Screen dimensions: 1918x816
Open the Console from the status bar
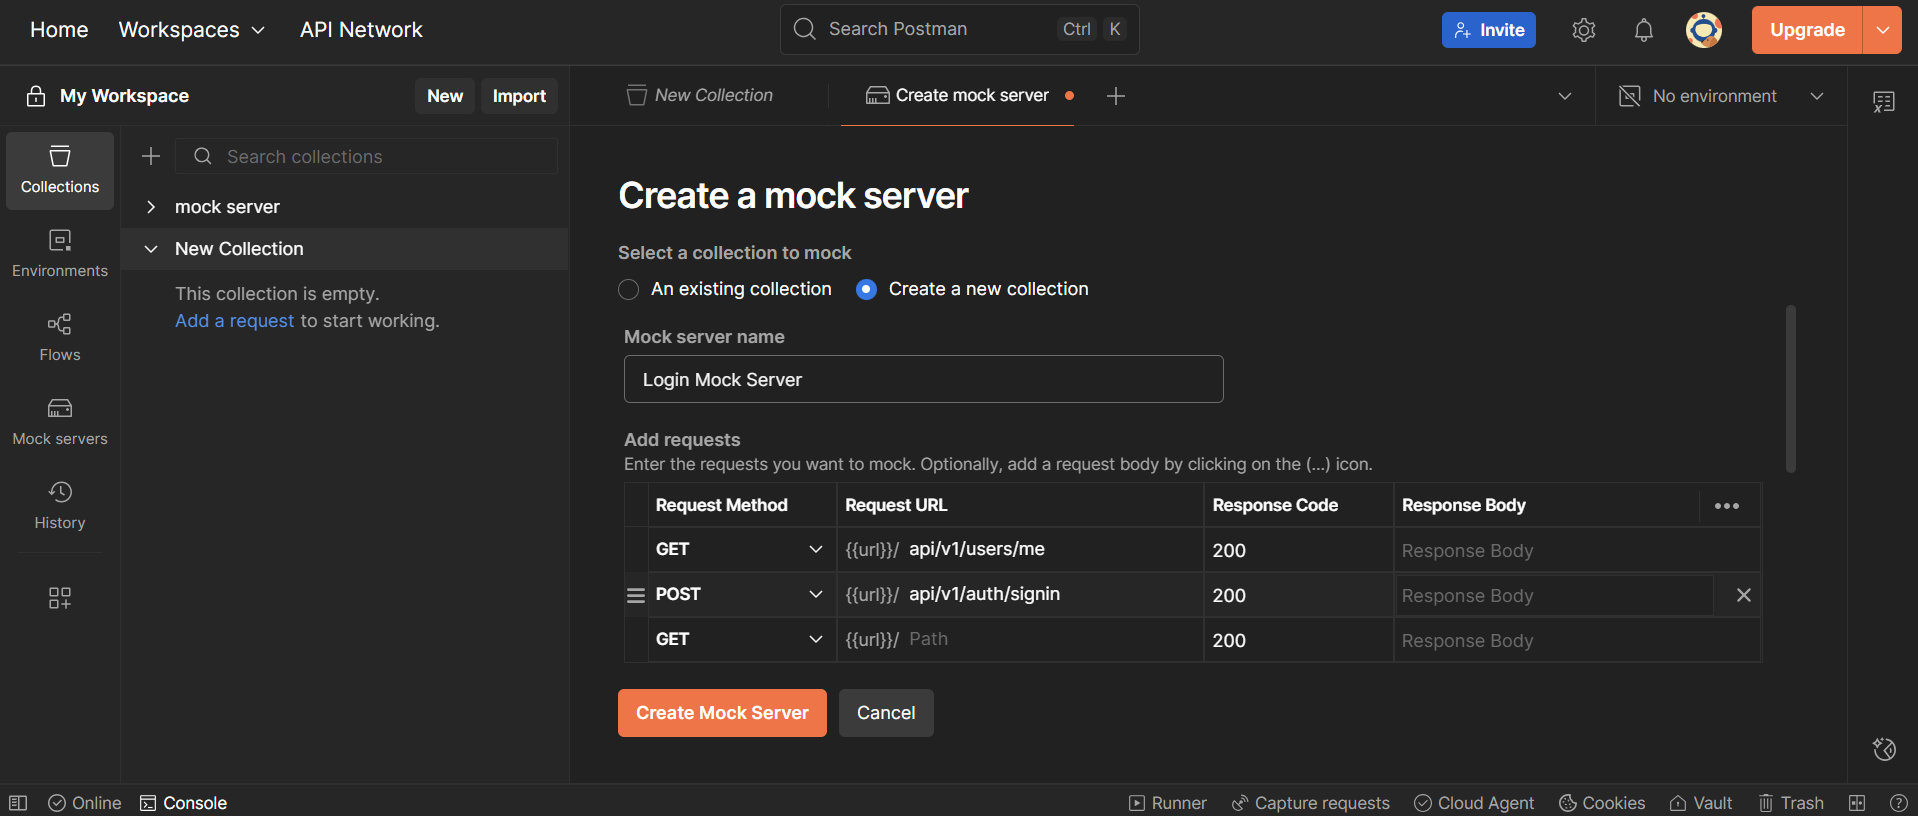pyautogui.click(x=183, y=803)
